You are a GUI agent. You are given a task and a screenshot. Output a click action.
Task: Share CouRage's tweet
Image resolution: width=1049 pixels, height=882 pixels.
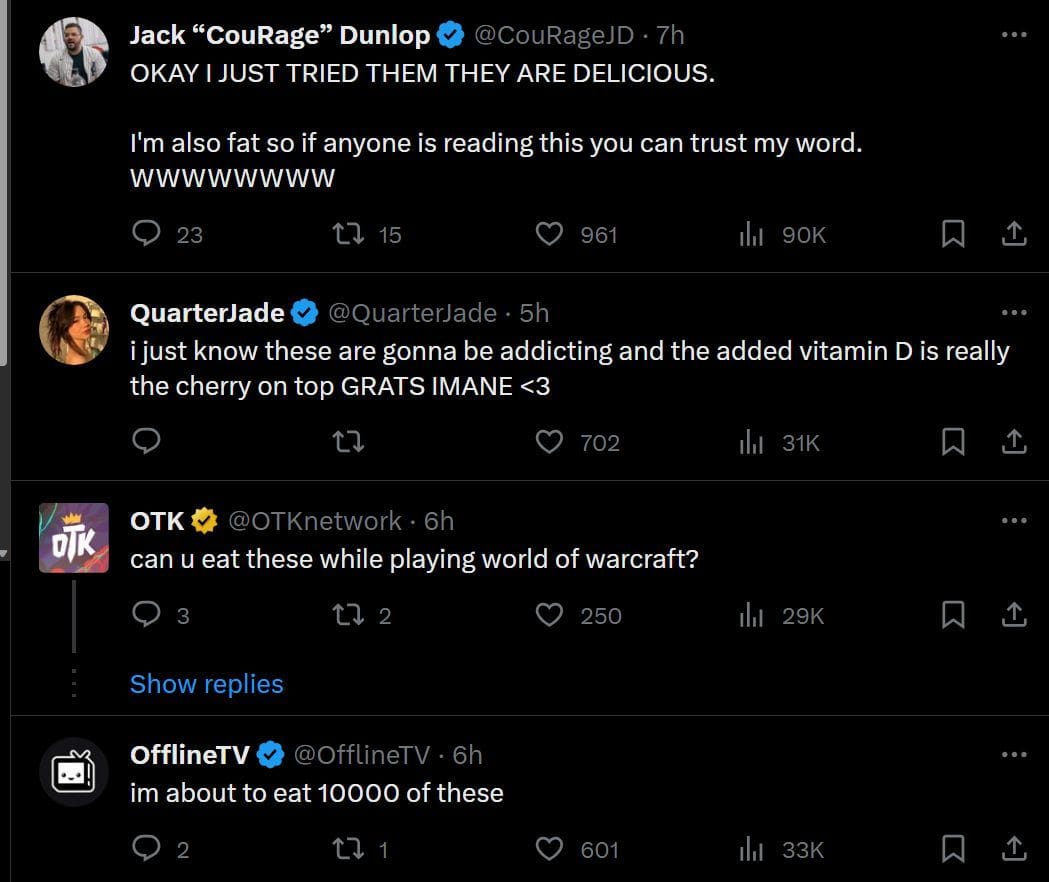coord(1013,234)
